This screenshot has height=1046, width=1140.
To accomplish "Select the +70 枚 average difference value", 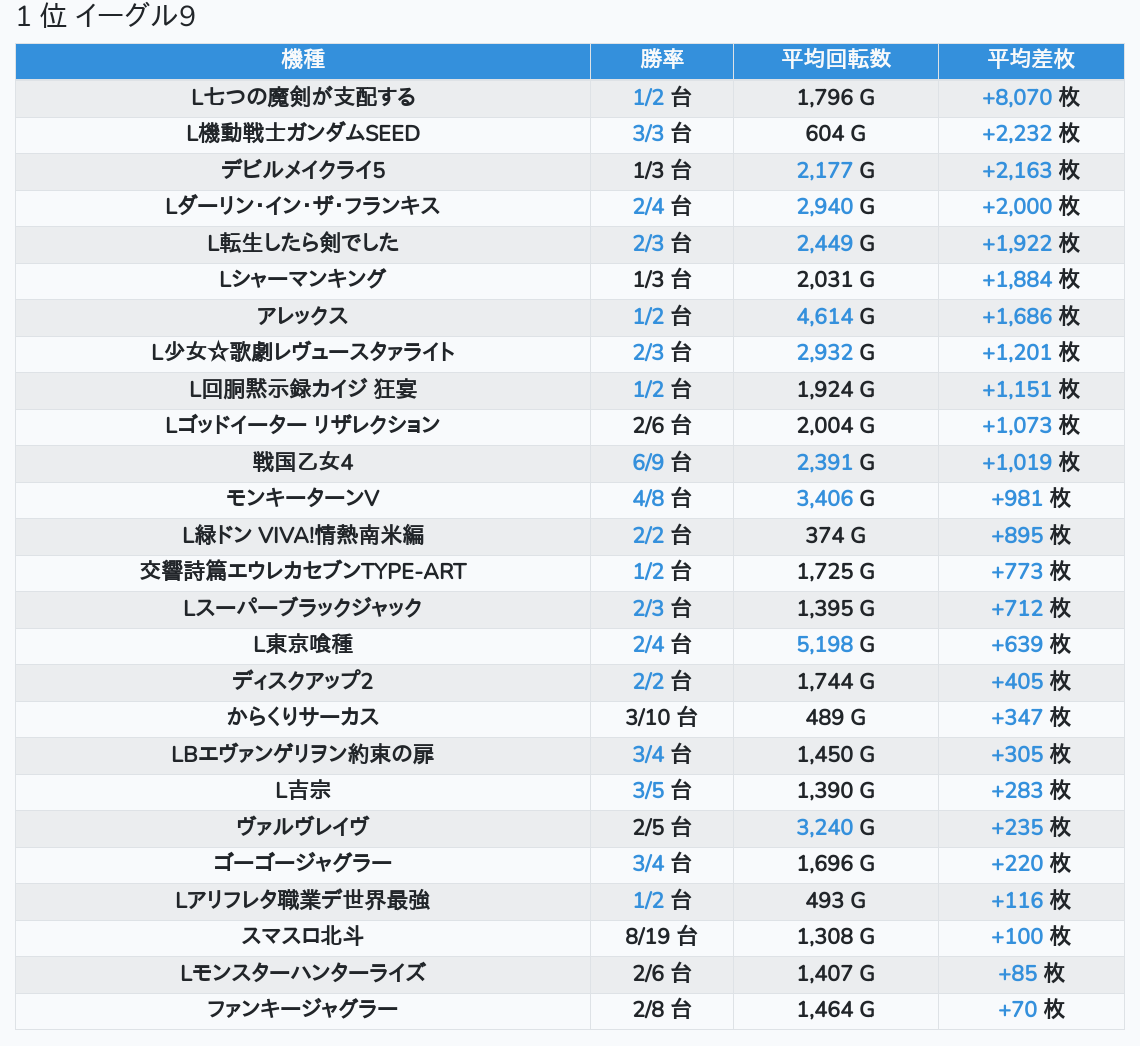I will 1030,1010.
